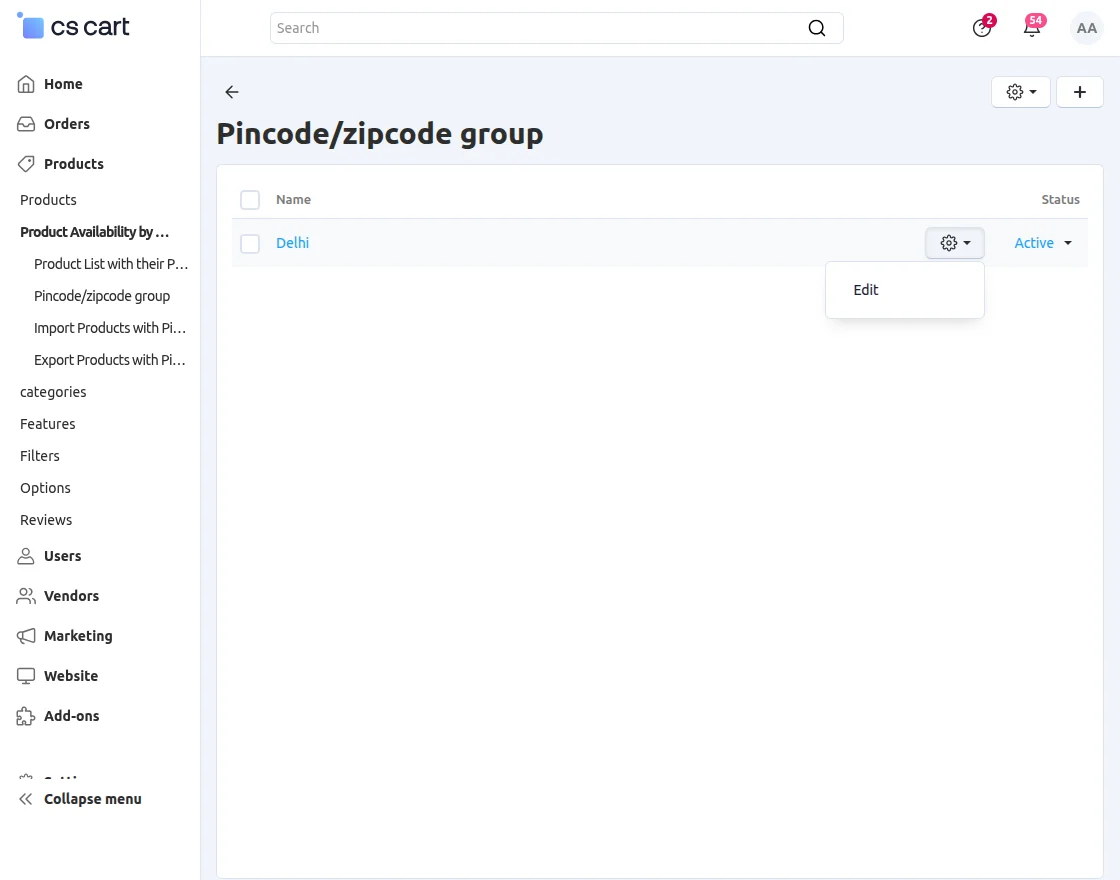Click the performance gauge icon with badge
1120x880 pixels.
pyautogui.click(x=981, y=28)
